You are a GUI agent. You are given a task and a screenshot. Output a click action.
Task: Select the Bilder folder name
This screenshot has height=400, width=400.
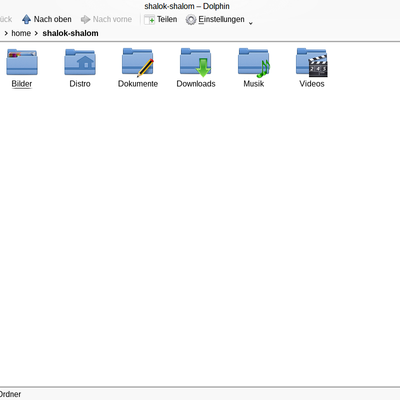(22, 84)
